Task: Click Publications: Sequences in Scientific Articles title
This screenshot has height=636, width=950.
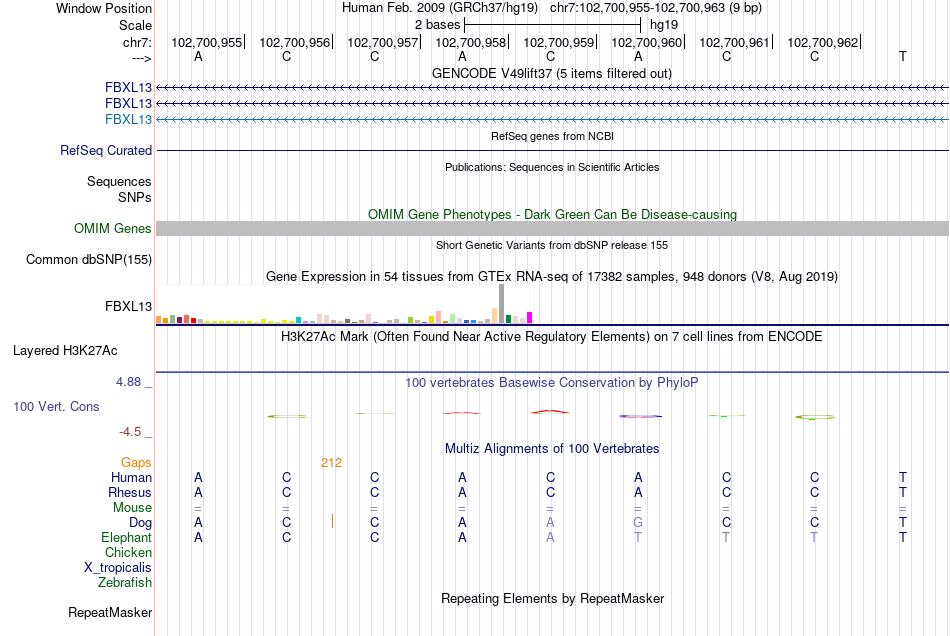Action: (x=552, y=167)
